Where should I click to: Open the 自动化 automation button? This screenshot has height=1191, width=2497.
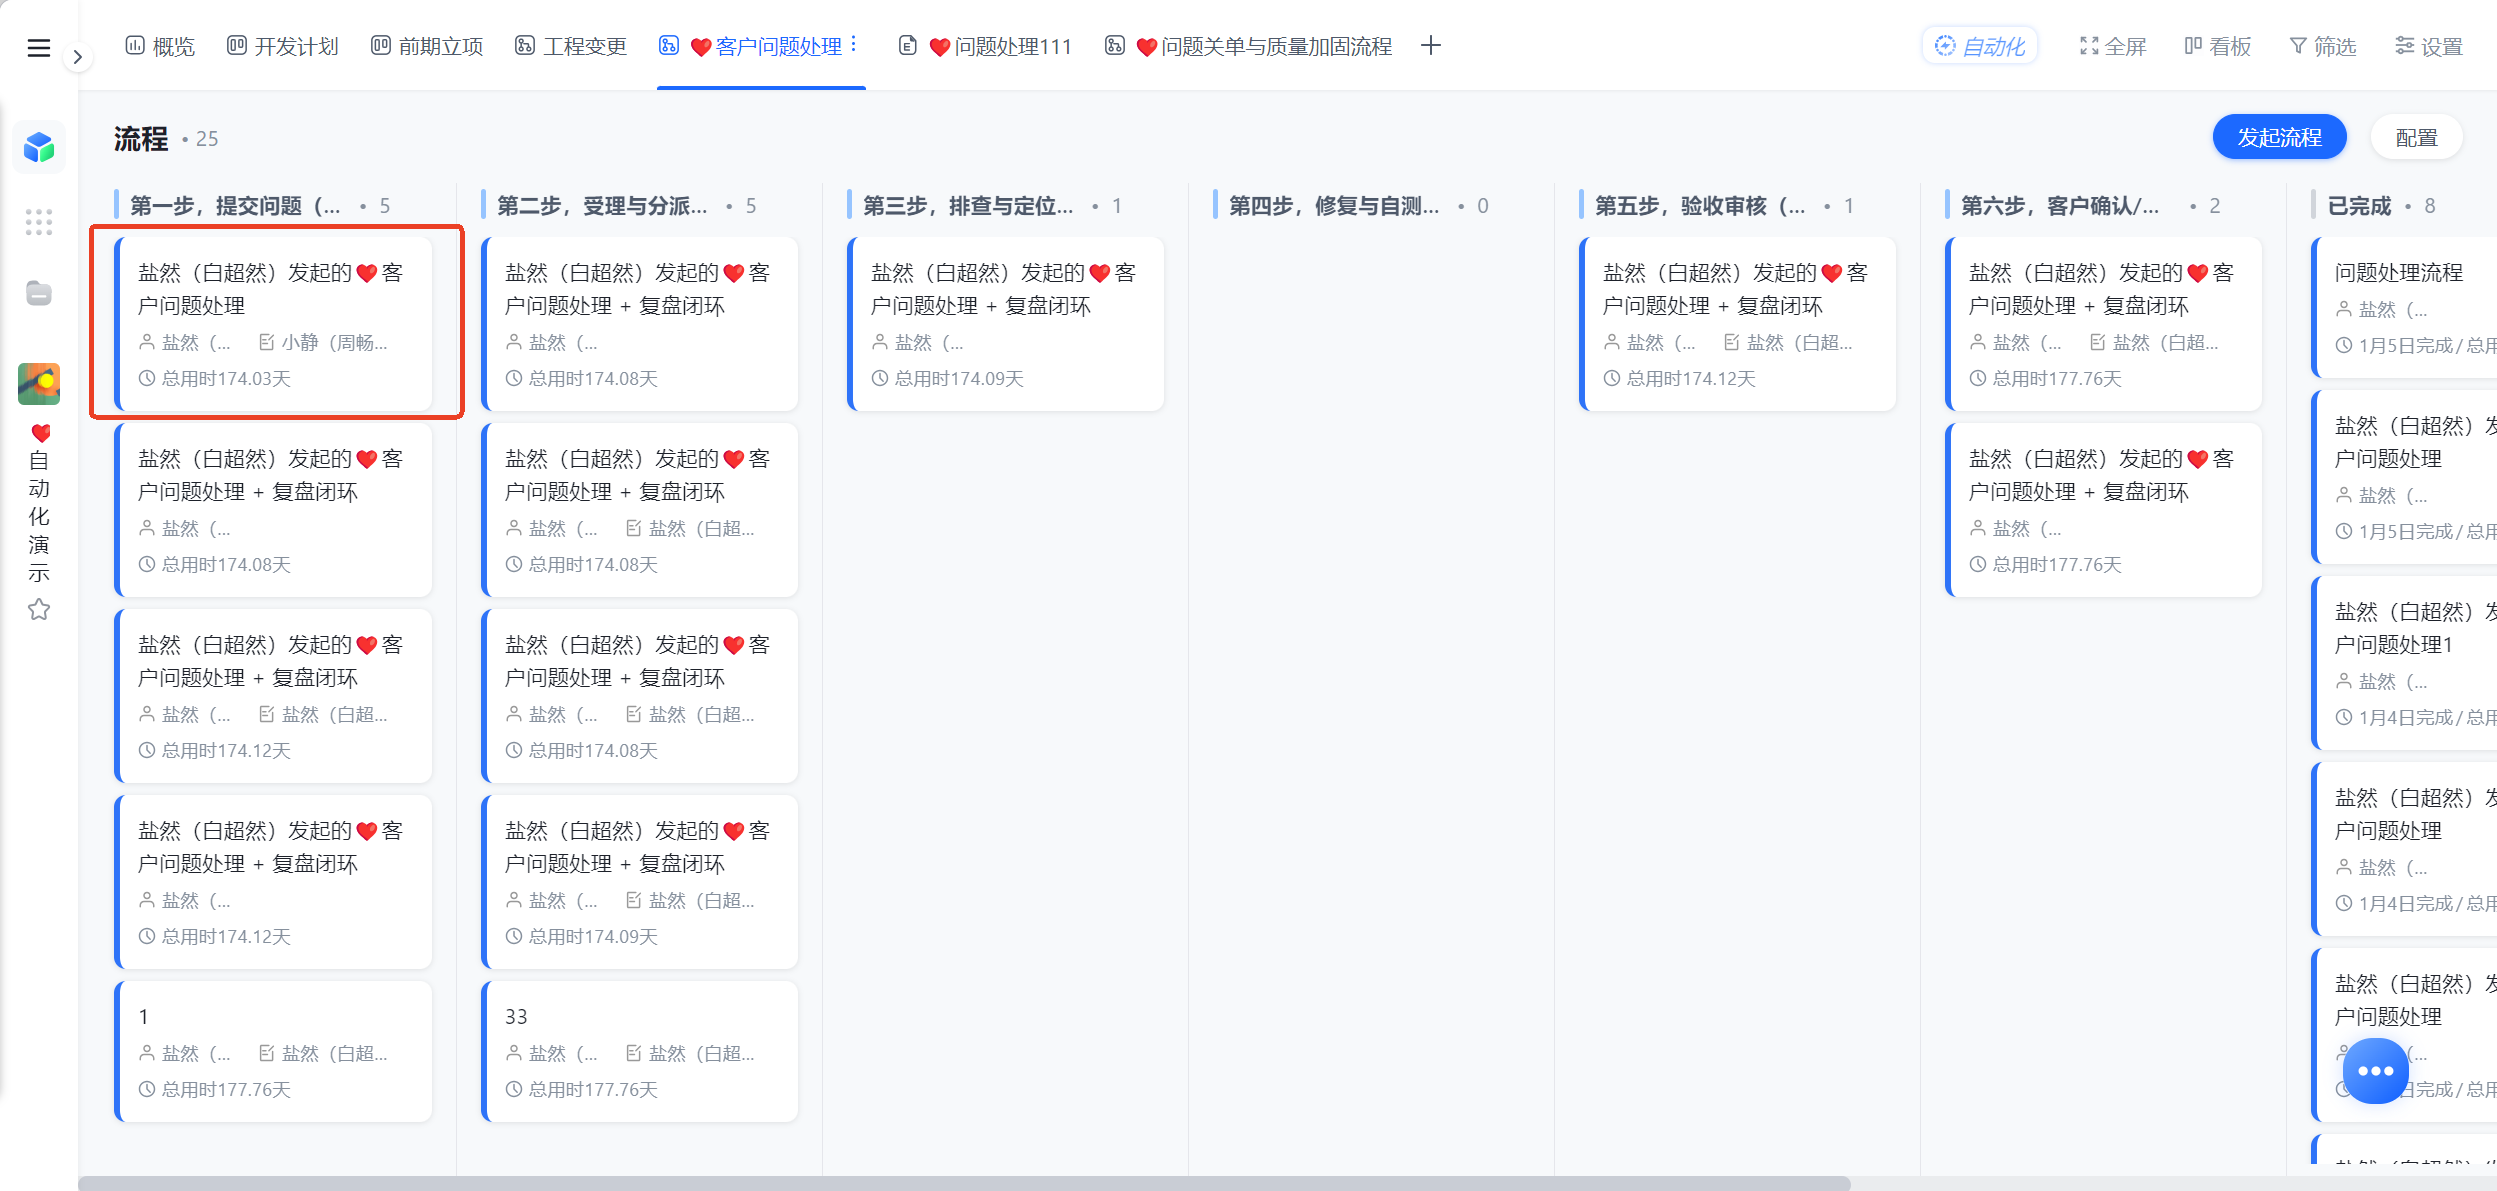[x=1980, y=46]
